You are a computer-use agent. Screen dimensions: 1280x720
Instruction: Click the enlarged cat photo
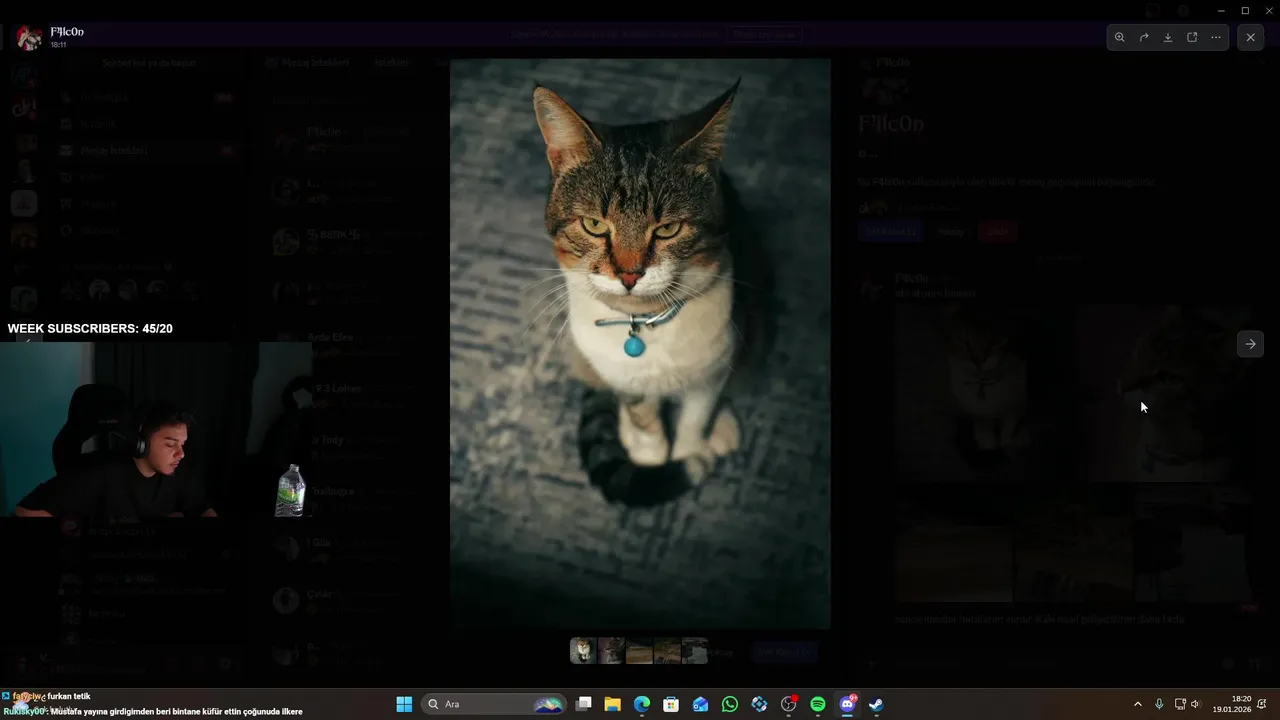click(640, 343)
